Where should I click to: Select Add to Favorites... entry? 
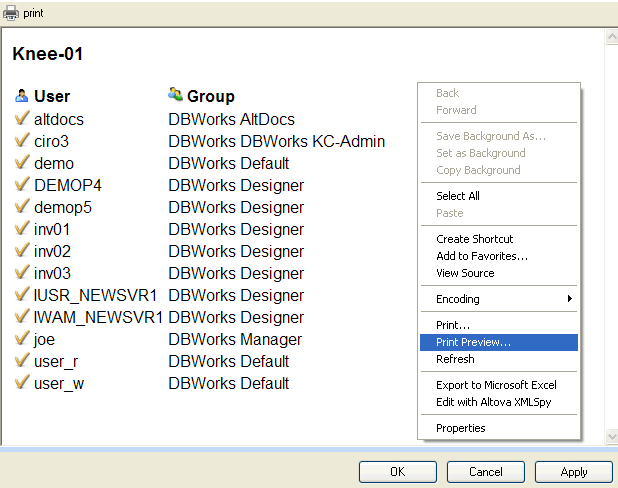[x=499, y=256]
